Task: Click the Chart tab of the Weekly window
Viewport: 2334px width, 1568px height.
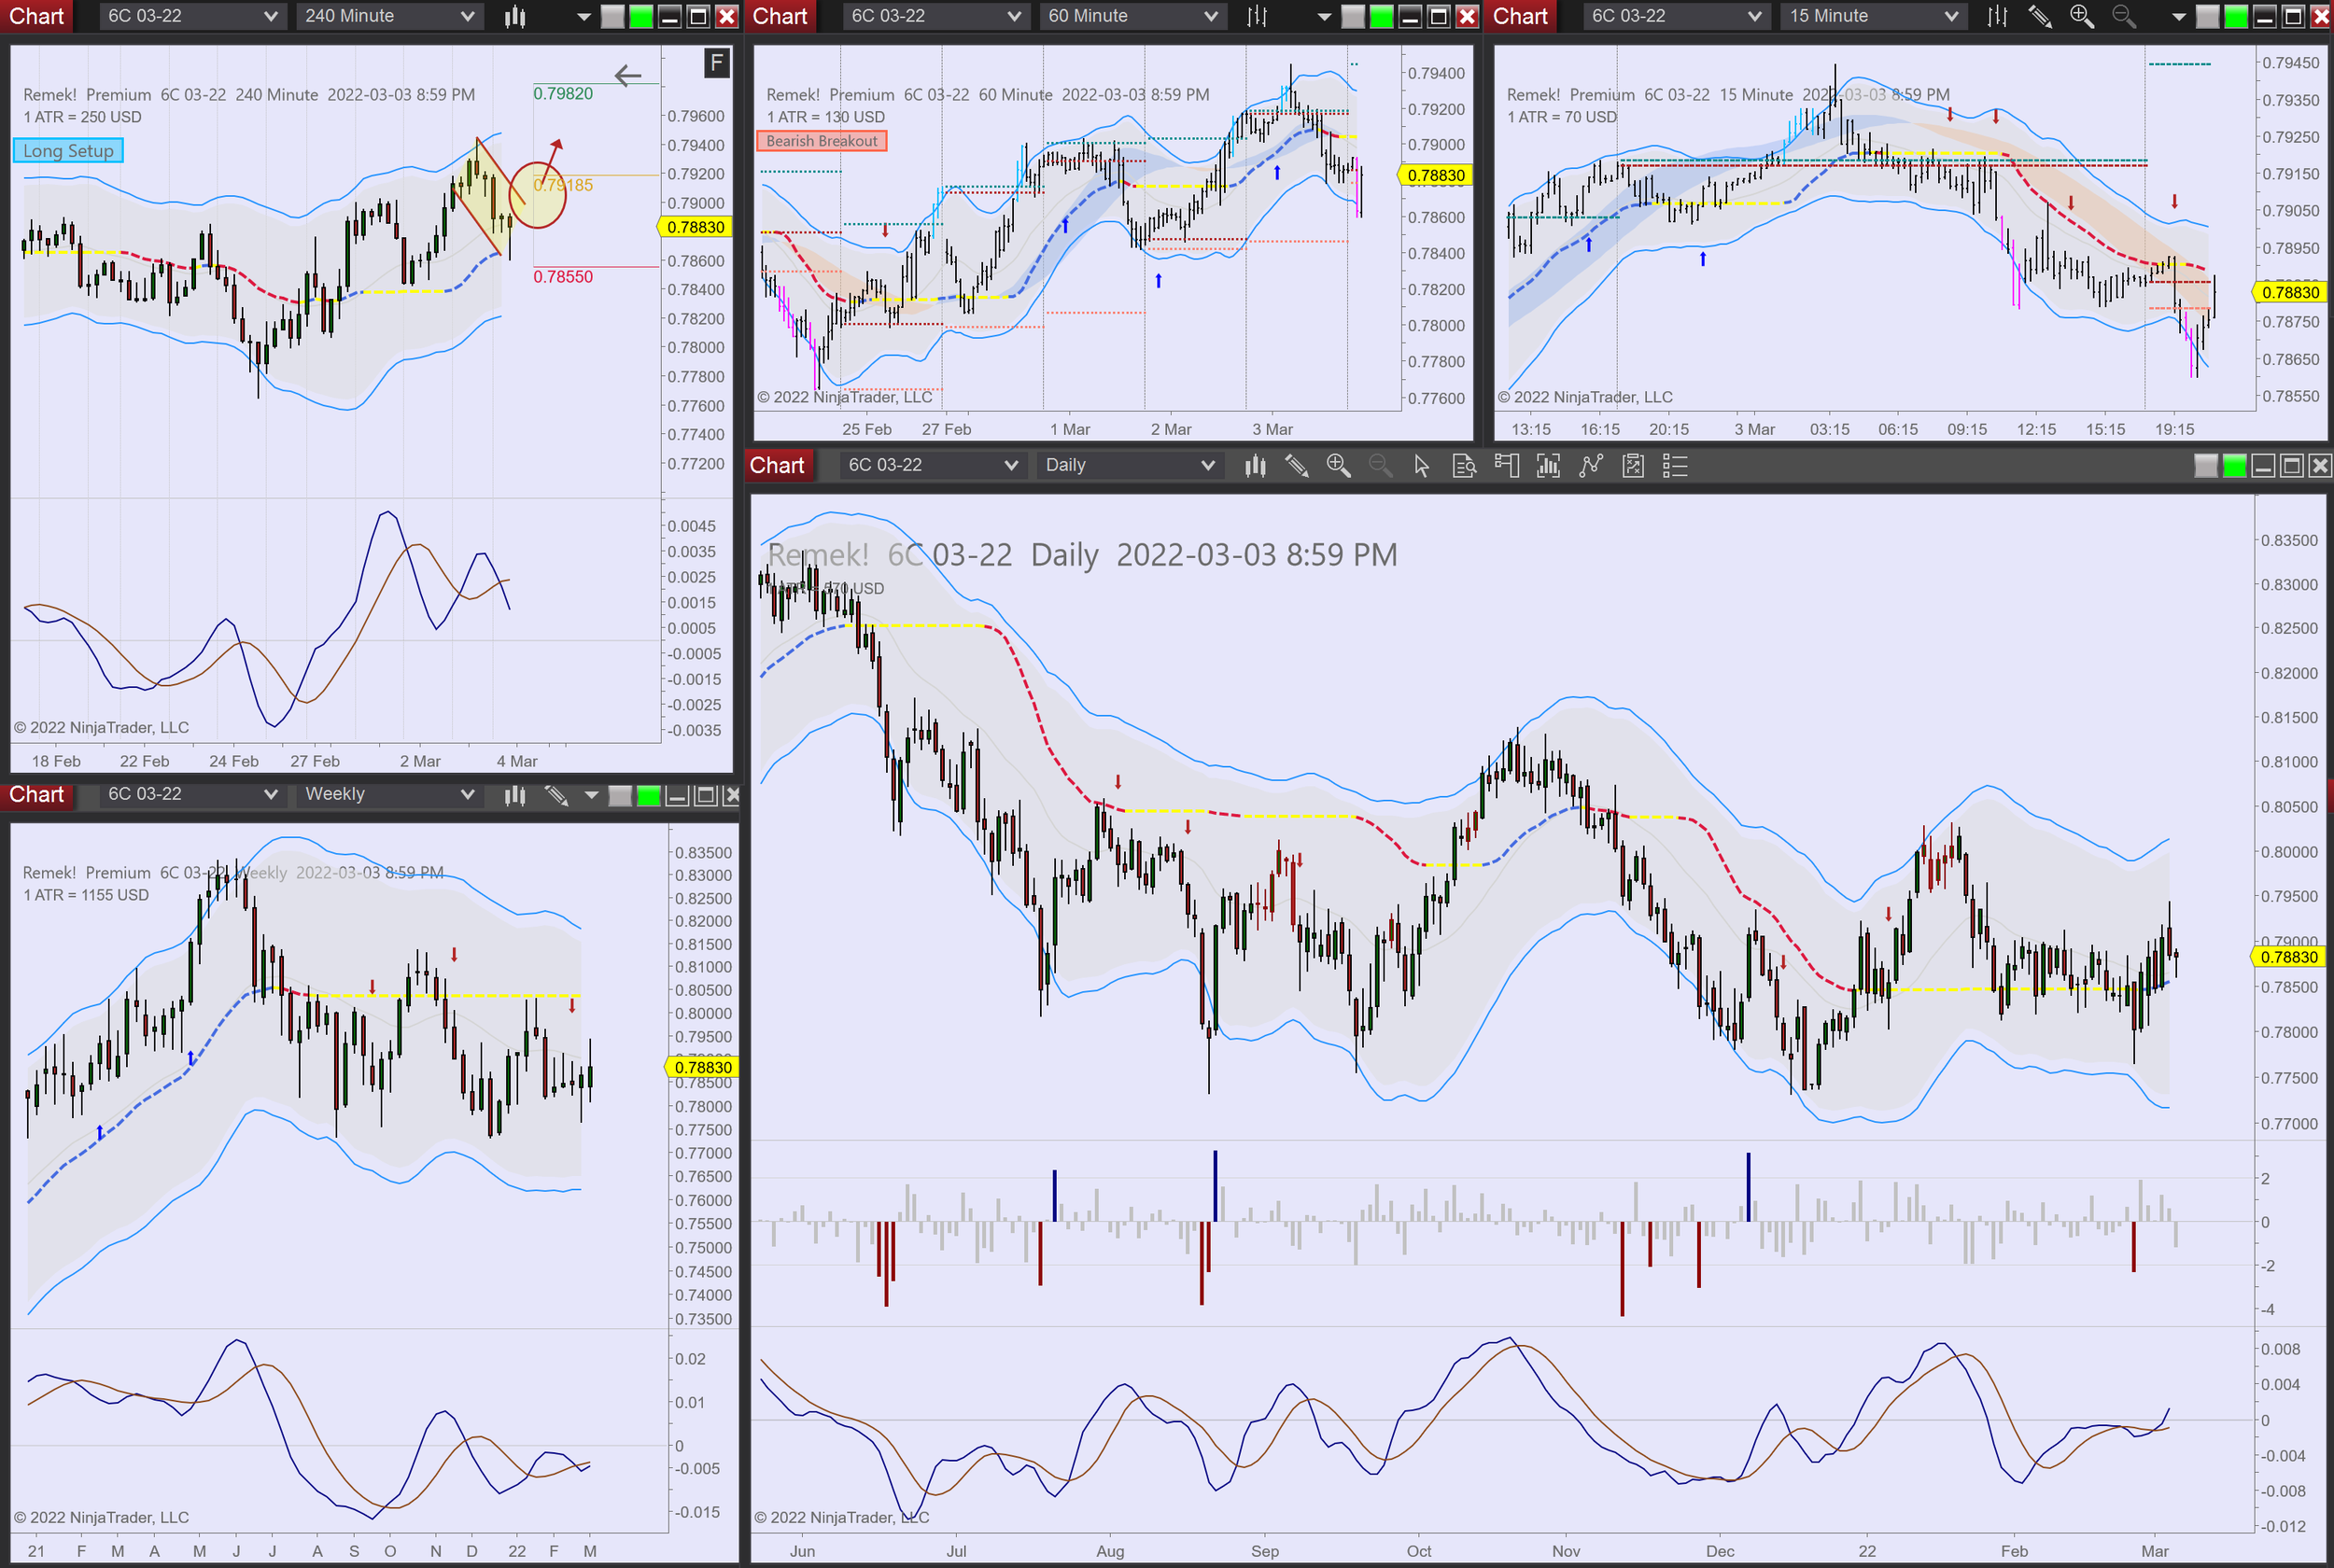Action: click(x=37, y=794)
